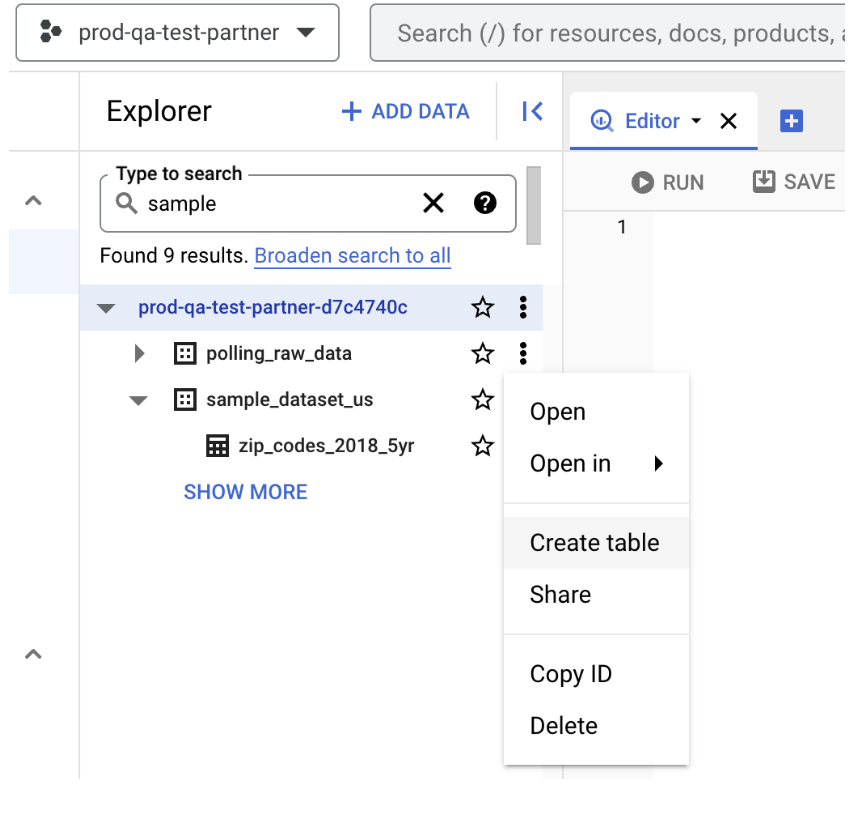848x820 pixels.
Task: Star the zip_codes_2018_5yr table
Action: coord(483,446)
